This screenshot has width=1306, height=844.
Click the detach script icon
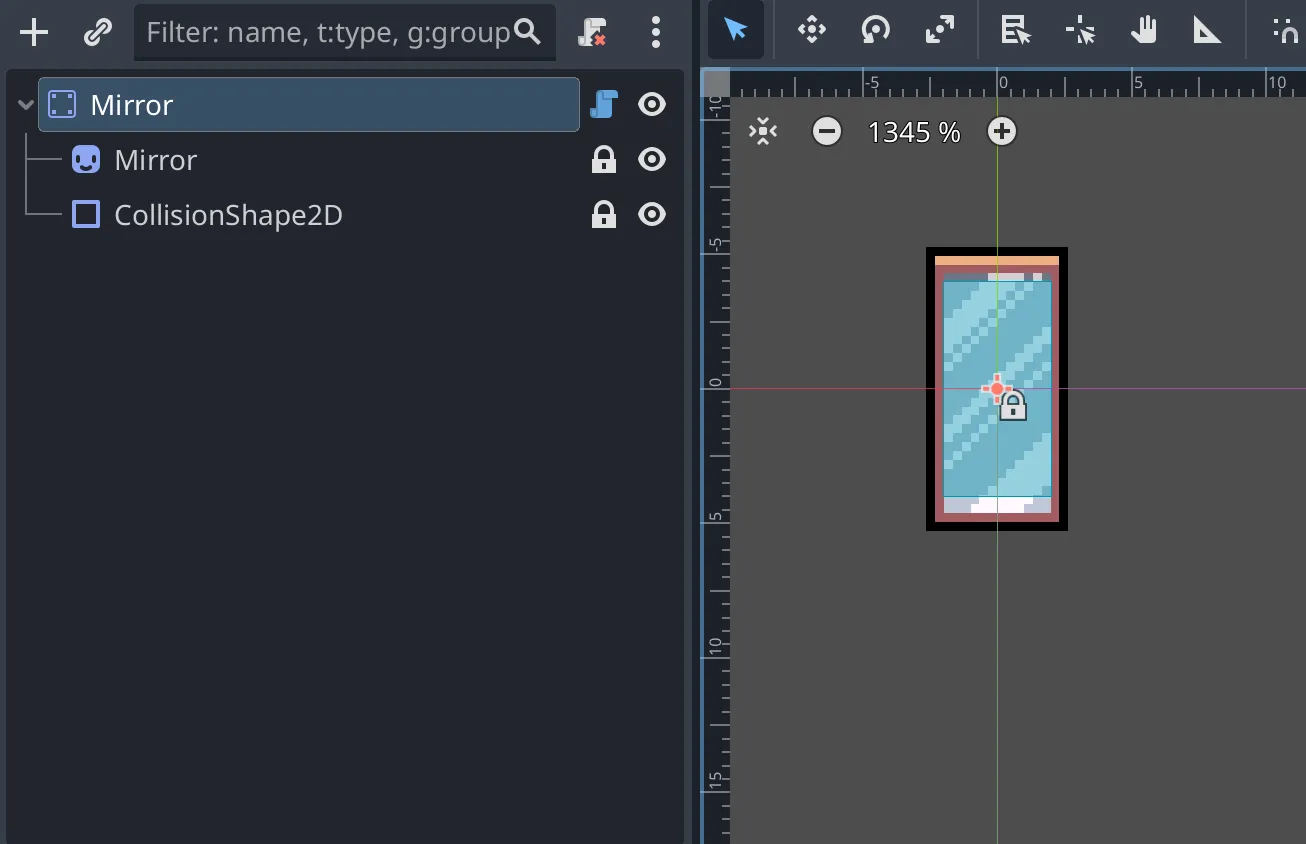(x=593, y=33)
